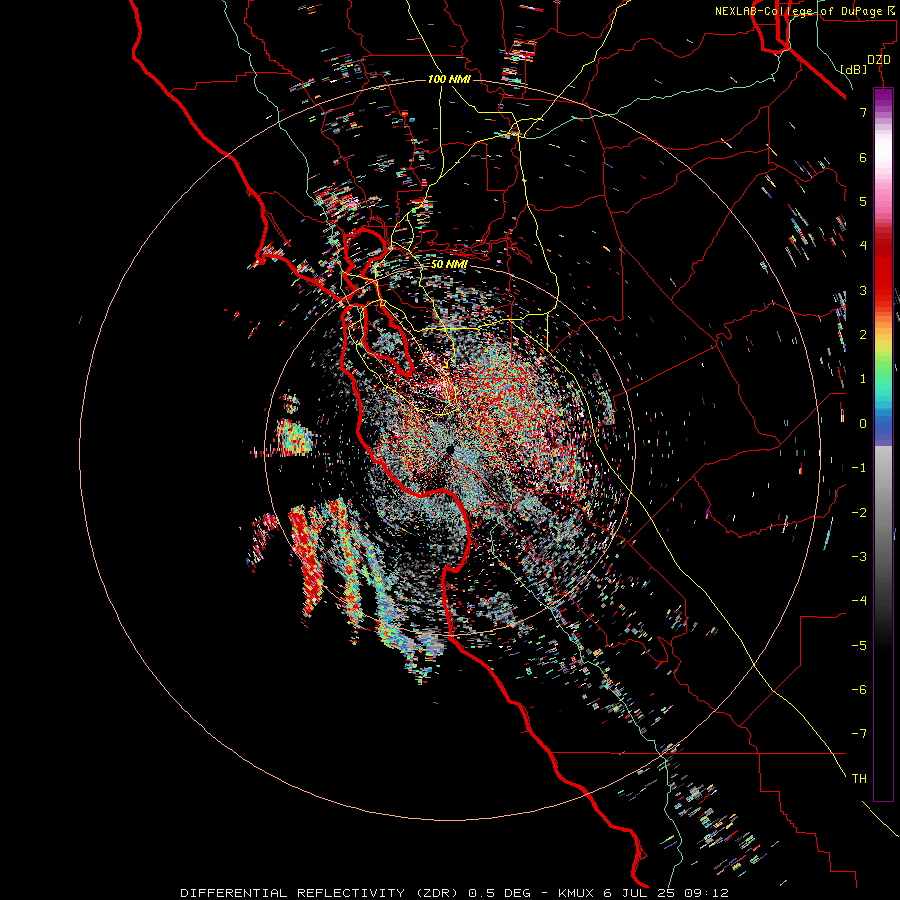This screenshot has height=900, width=900.
Task: Click the "-5" value on the color scale
Action: coord(859,646)
